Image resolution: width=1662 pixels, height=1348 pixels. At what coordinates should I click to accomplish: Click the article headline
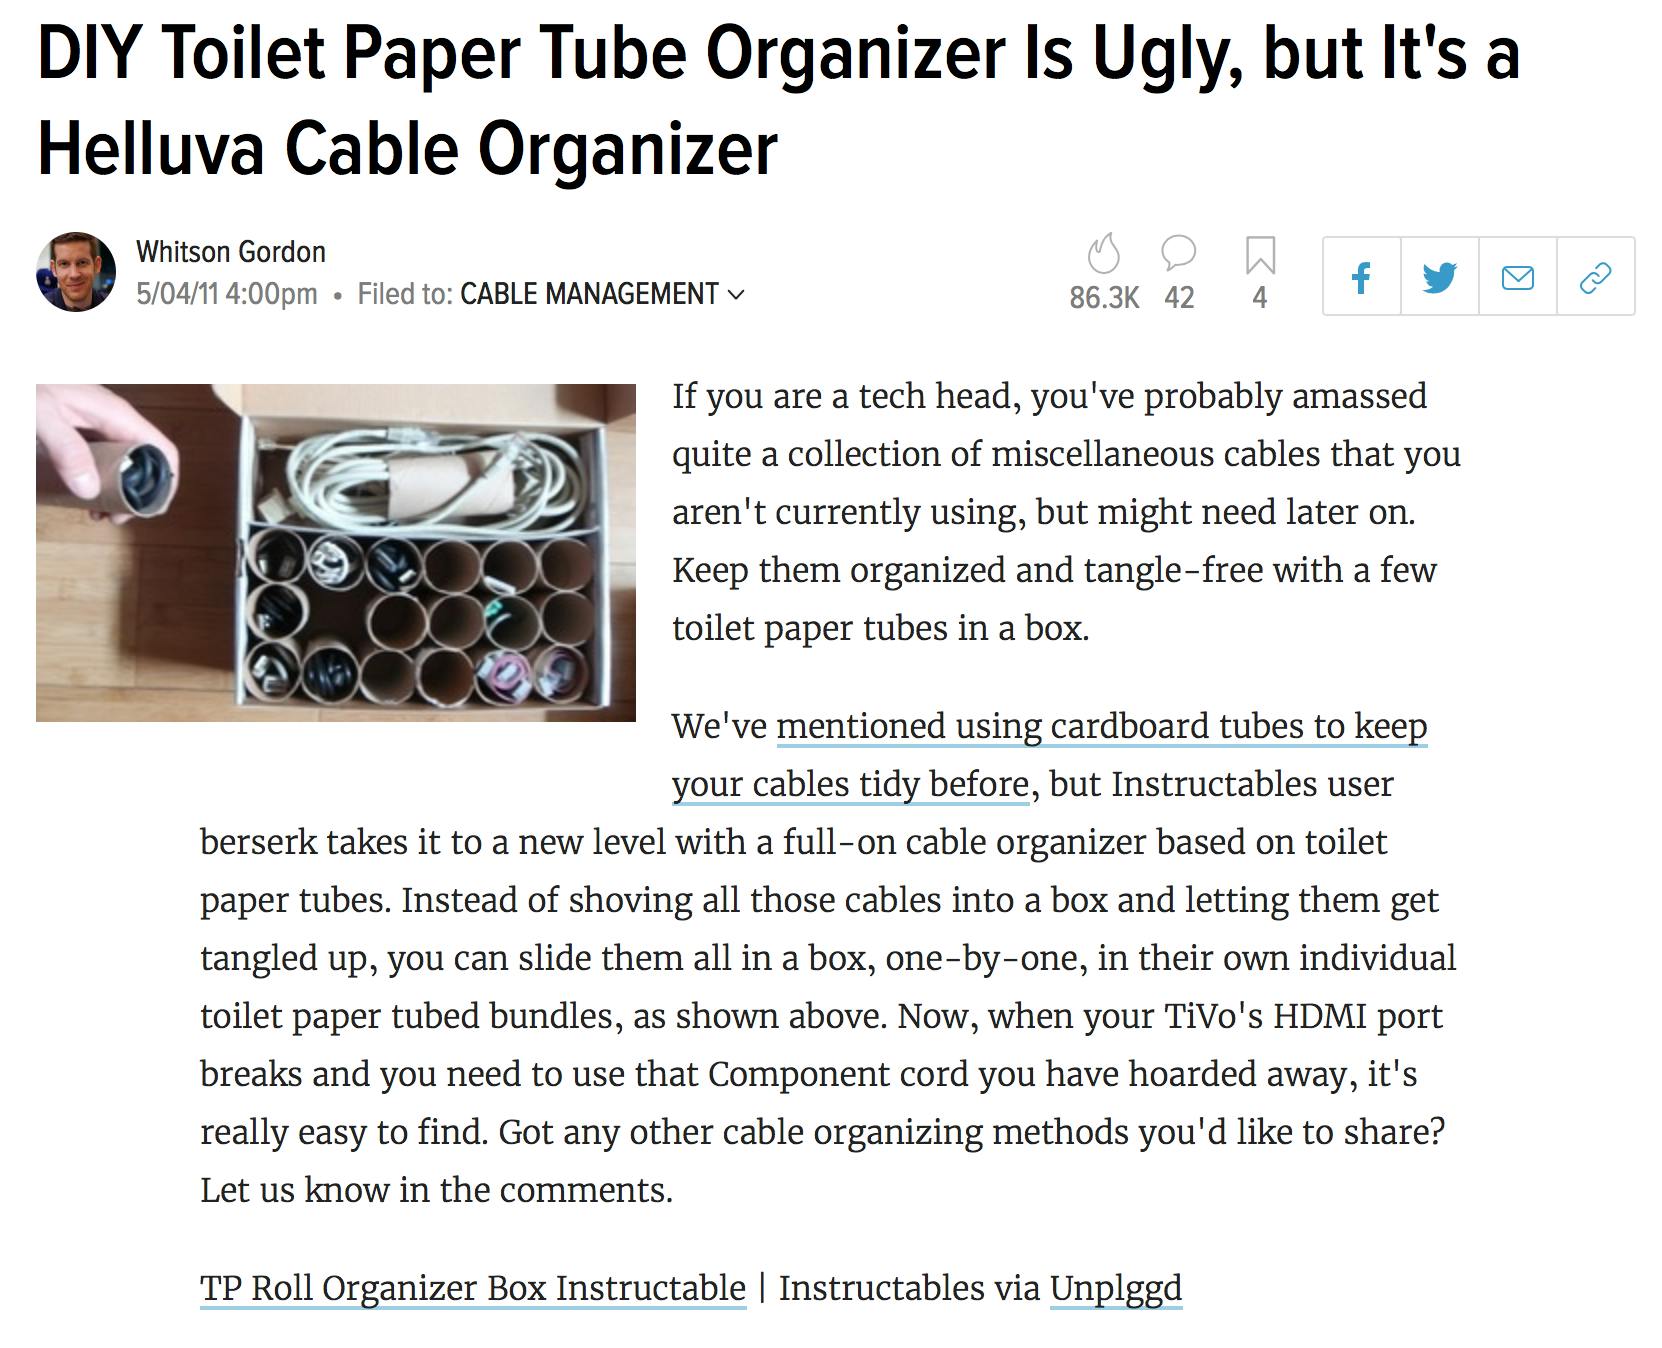pos(778,100)
